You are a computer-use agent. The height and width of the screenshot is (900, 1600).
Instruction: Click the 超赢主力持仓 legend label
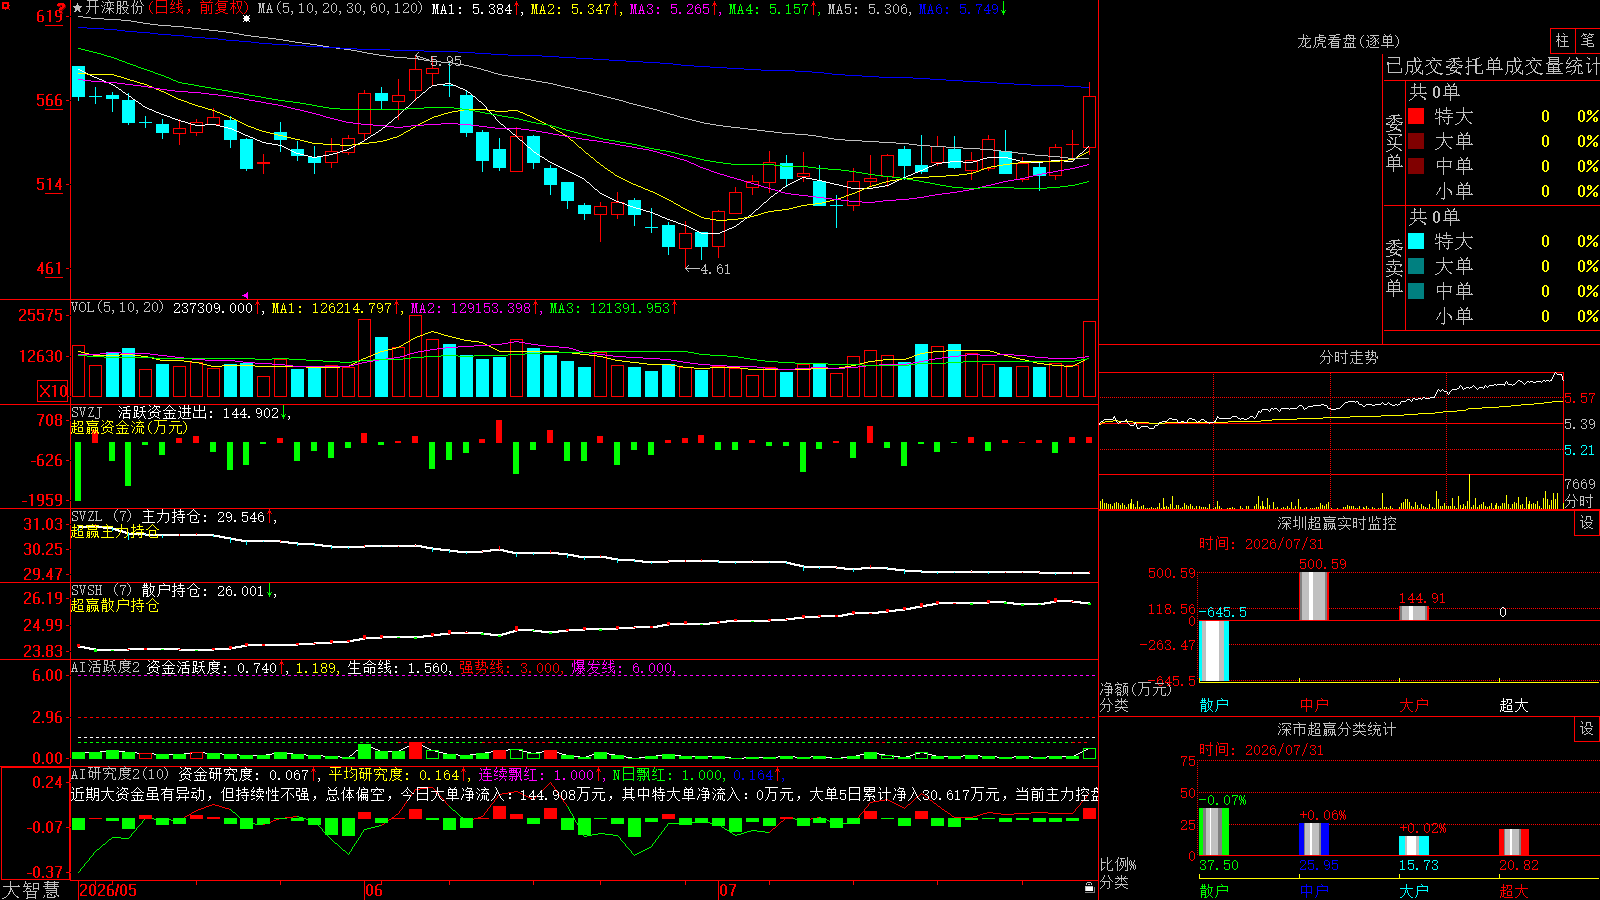click(x=115, y=531)
